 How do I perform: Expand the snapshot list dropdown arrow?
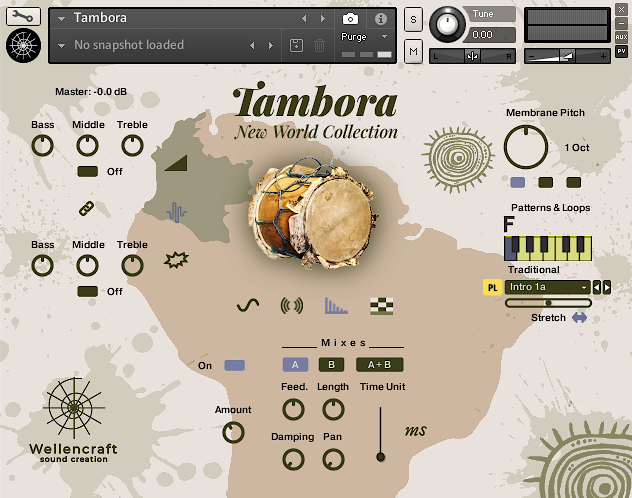pyautogui.click(x=62, y=46)
